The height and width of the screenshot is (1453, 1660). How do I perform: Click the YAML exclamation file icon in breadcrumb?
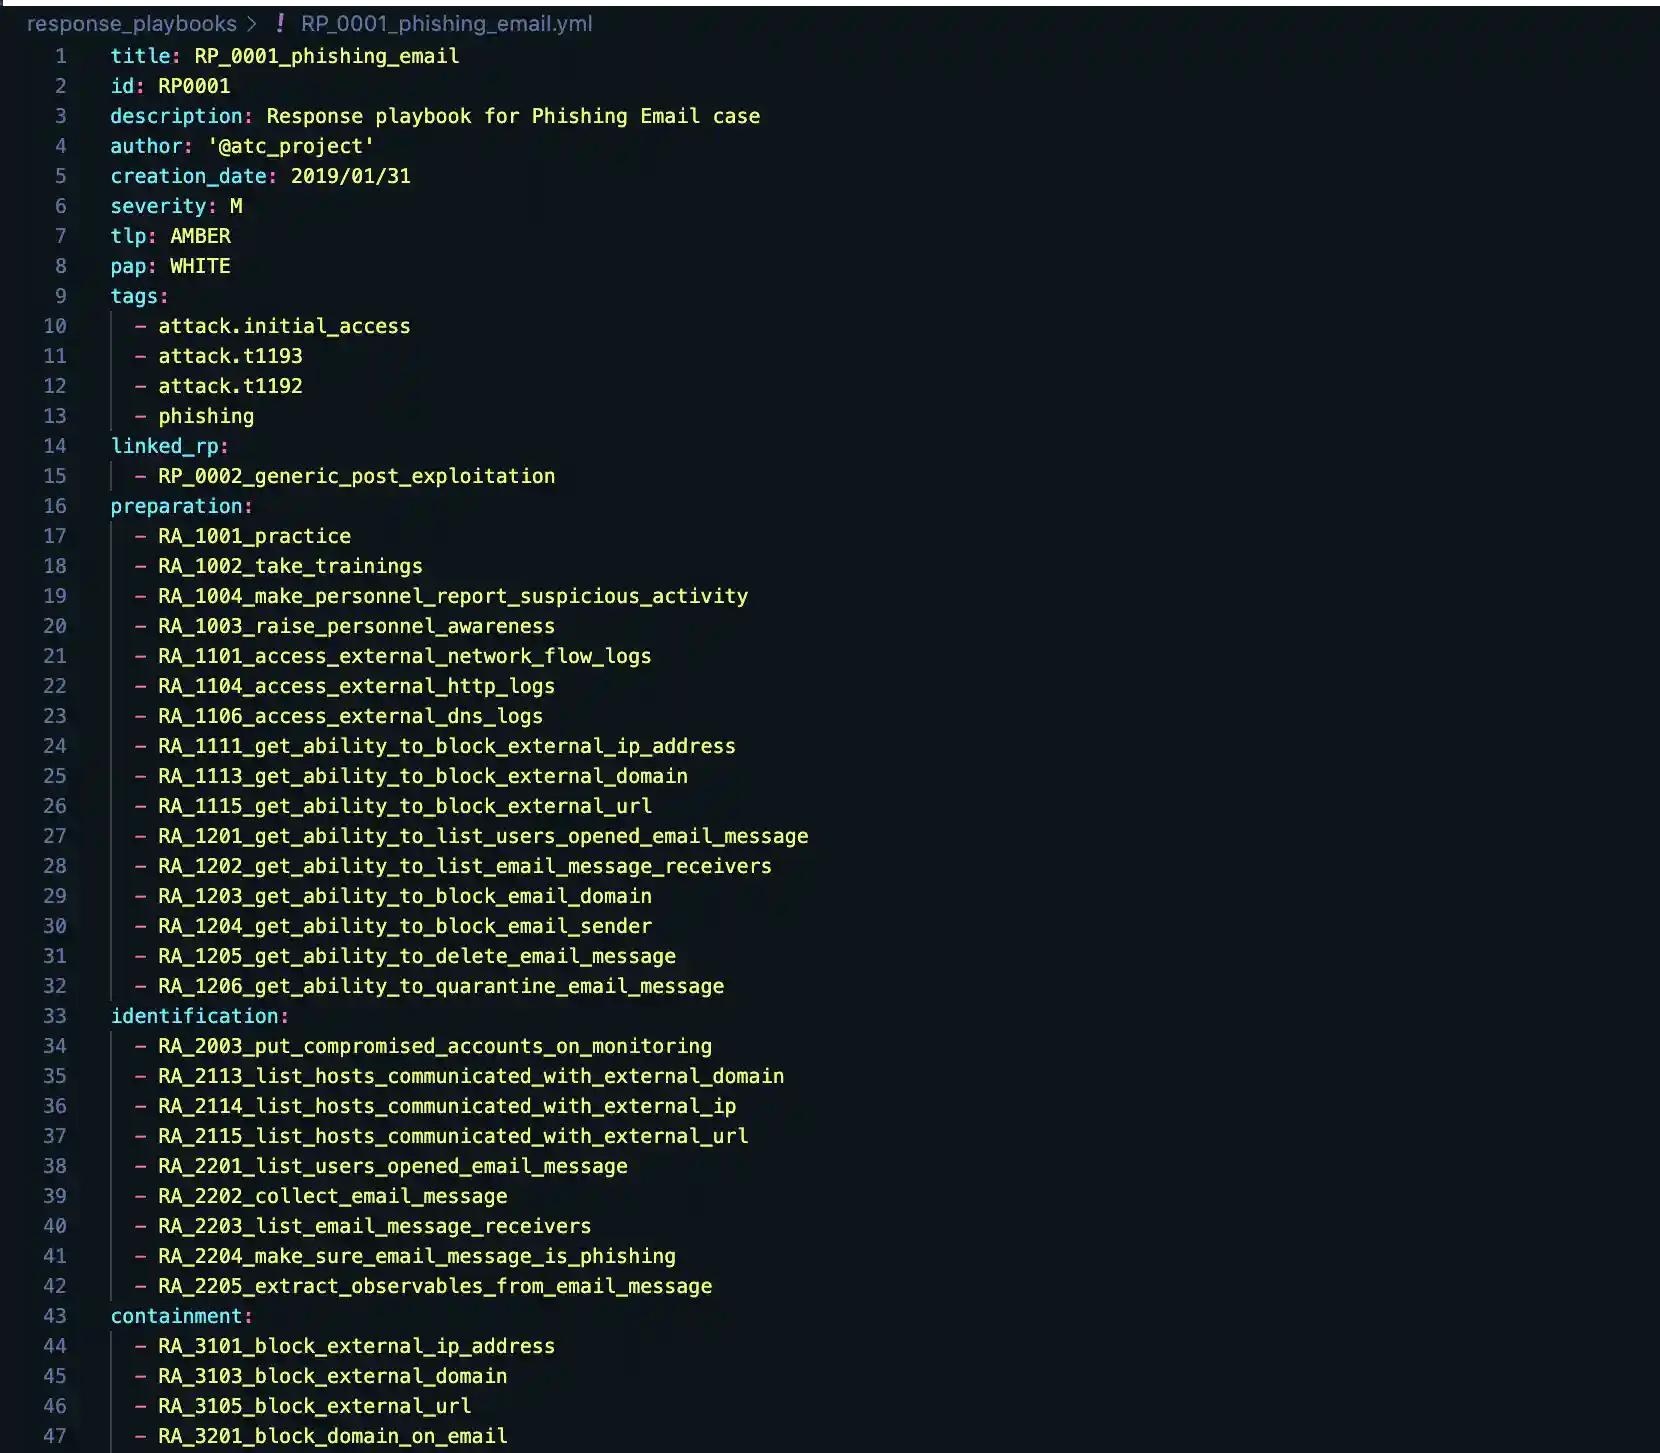tap(280, 23)
